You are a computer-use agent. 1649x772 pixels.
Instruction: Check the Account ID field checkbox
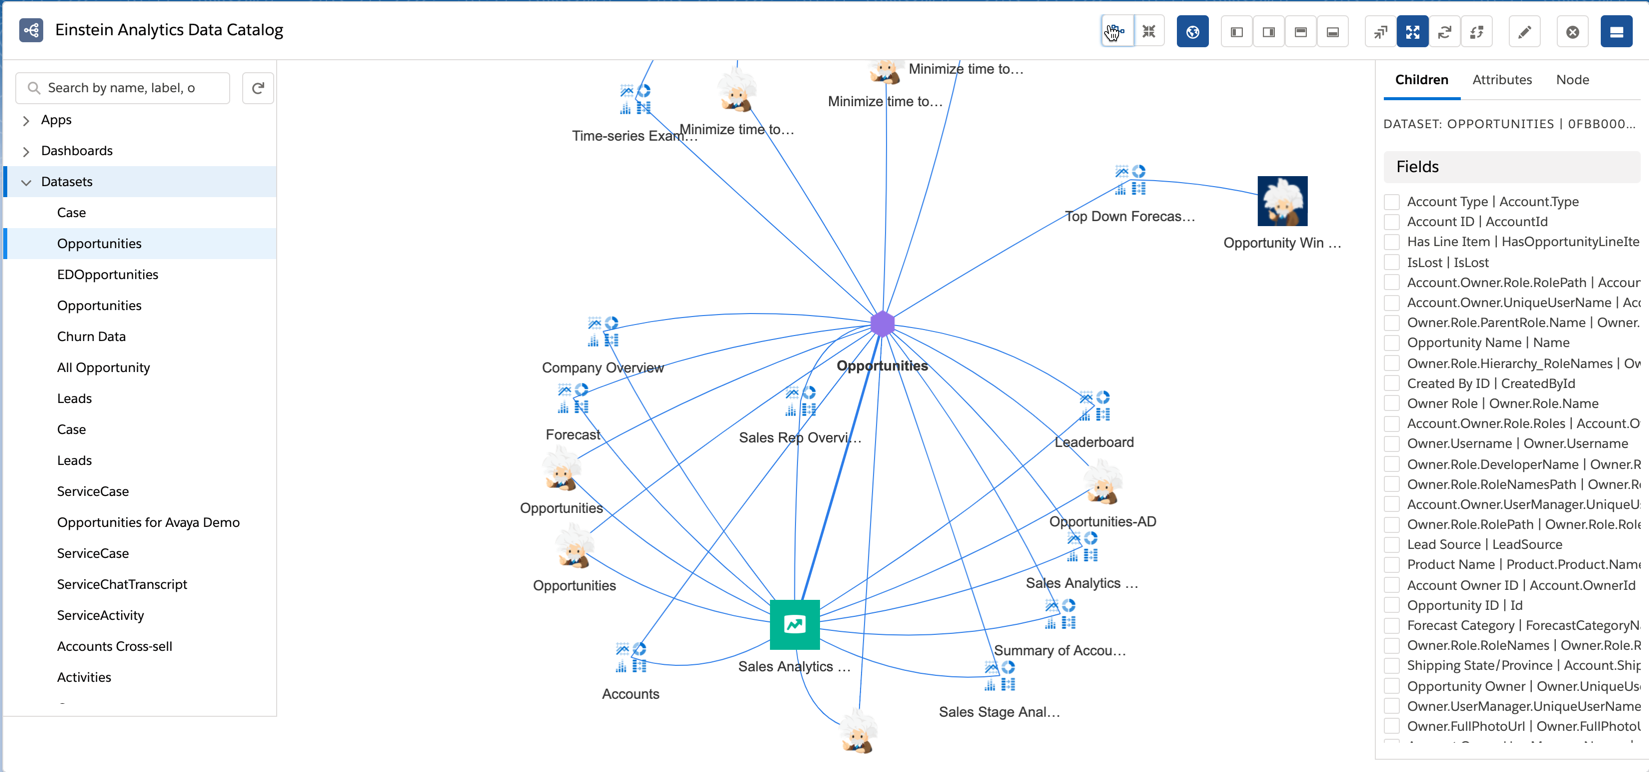tap(1392, 222)
